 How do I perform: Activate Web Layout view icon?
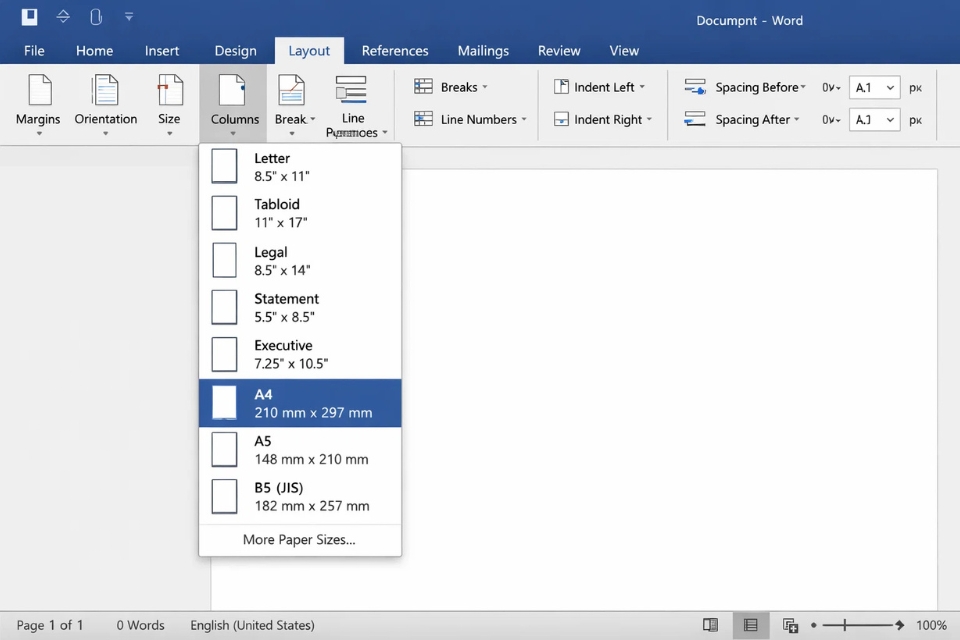[x=789, y=625]
